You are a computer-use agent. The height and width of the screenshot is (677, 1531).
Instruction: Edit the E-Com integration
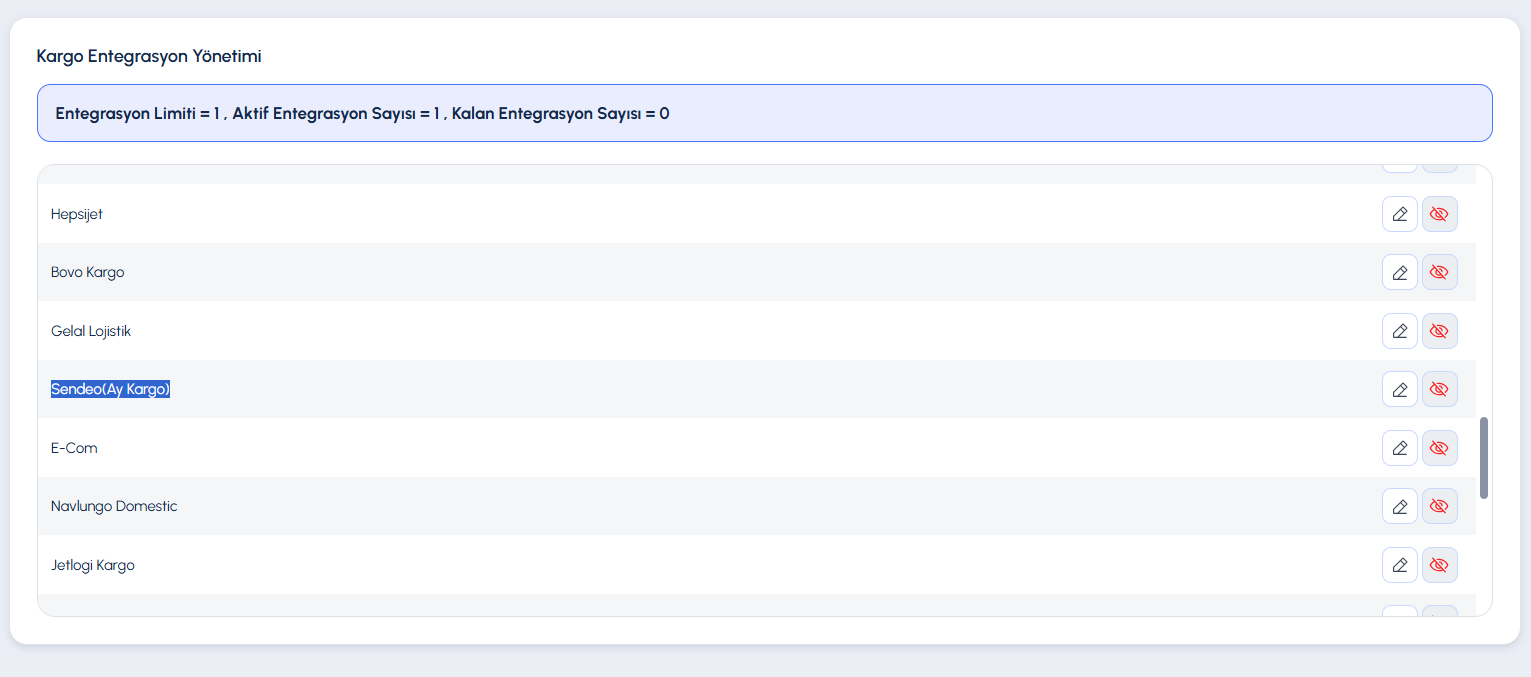(x=1400, y=448)
